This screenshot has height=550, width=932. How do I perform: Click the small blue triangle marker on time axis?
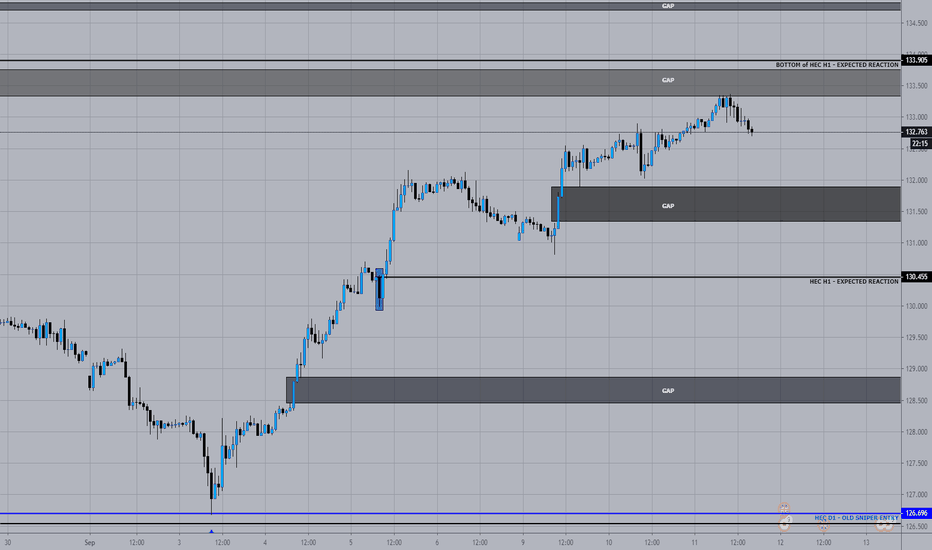click(211, 532)
